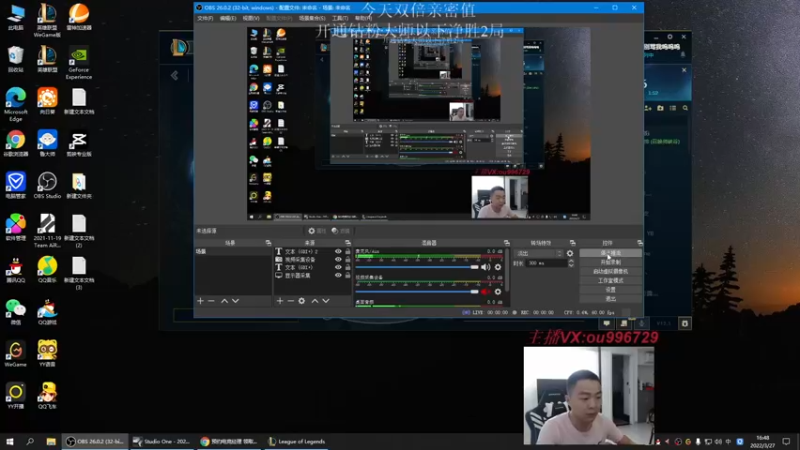Add a new source with plus icon
The width and height of the screenshot is (800, 450).
[x=280, y=301]
